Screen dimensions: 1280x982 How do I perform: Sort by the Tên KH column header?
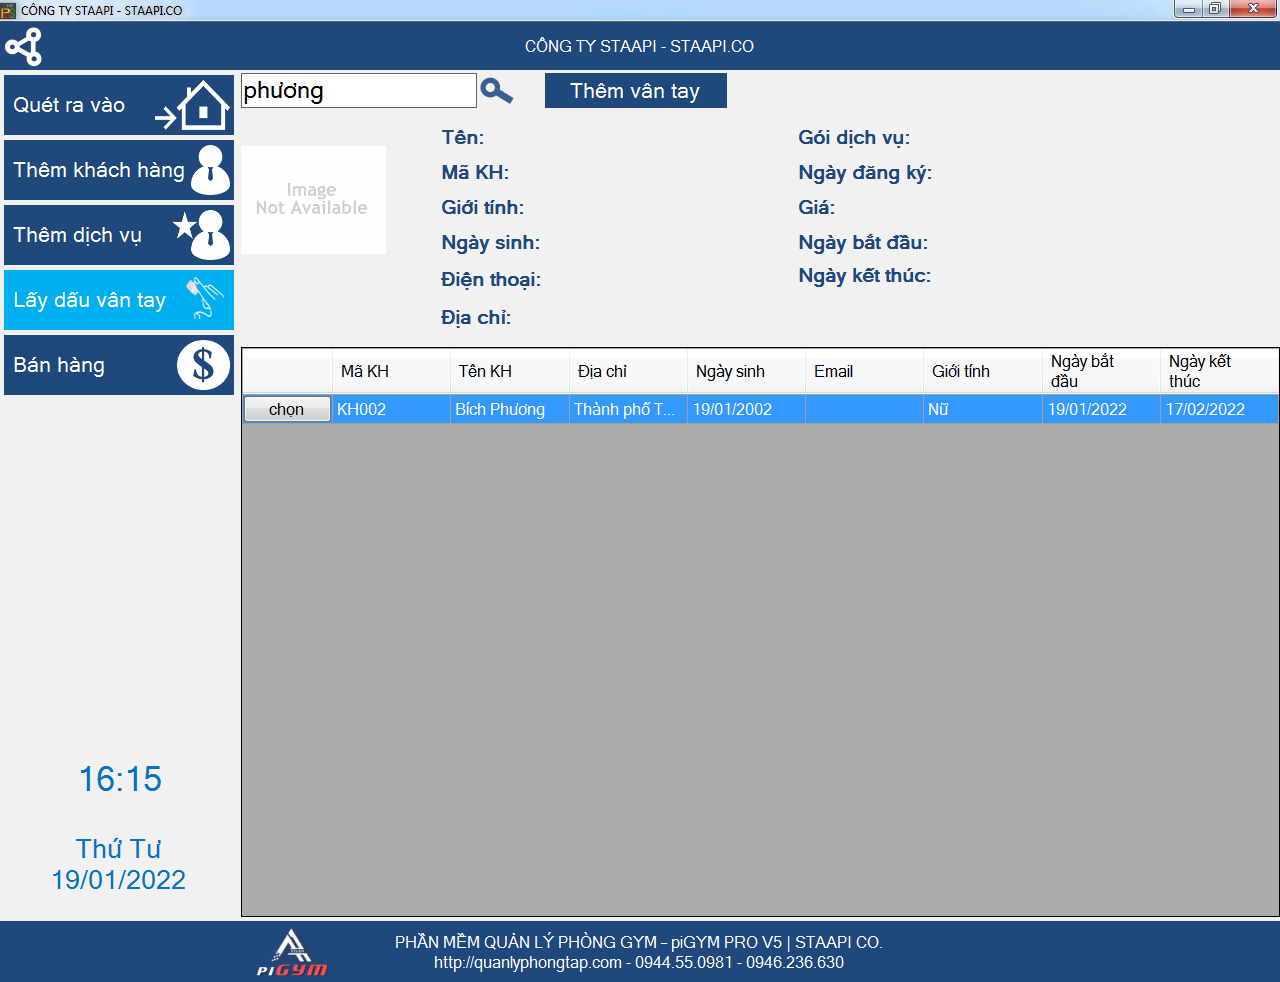[509, 371]
